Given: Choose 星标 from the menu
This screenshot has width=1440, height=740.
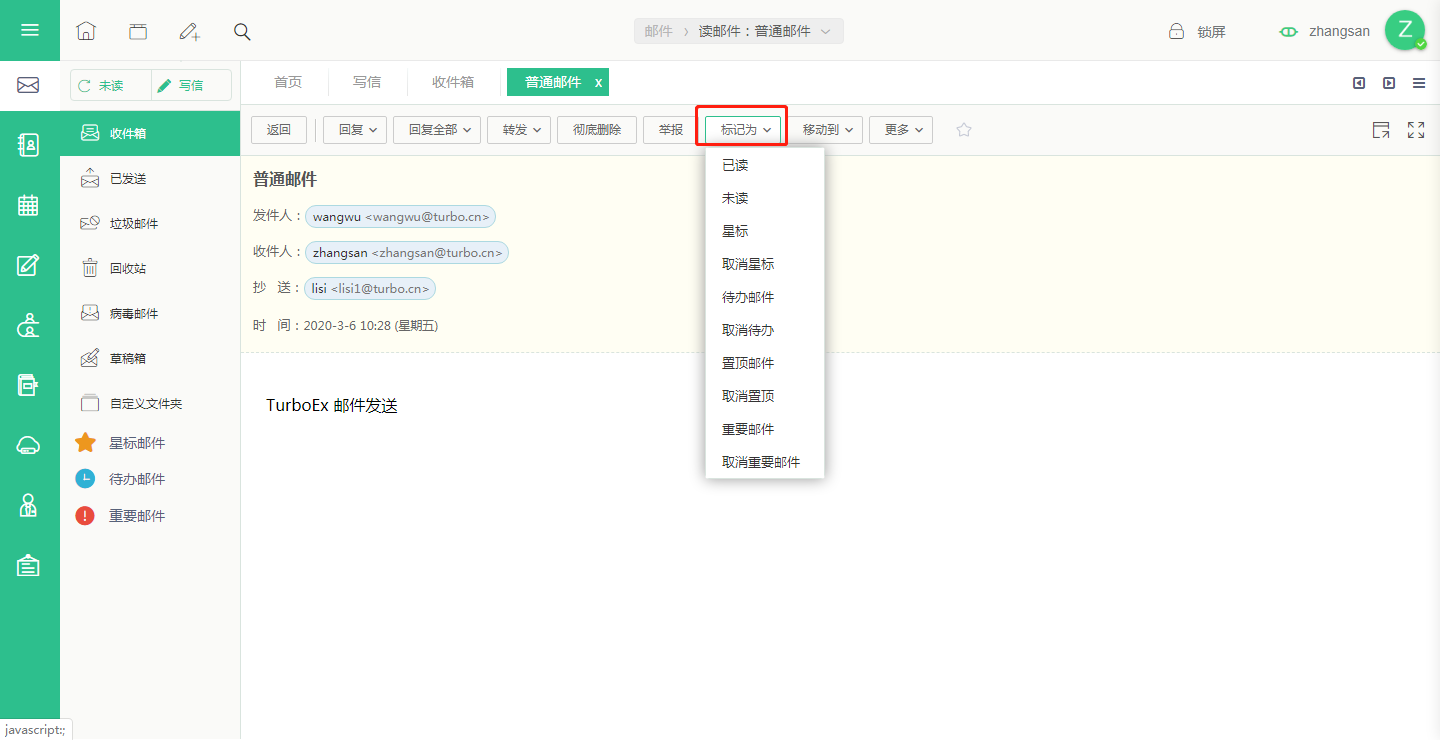Looking at the screenshot, I should (x=765, y=231).
